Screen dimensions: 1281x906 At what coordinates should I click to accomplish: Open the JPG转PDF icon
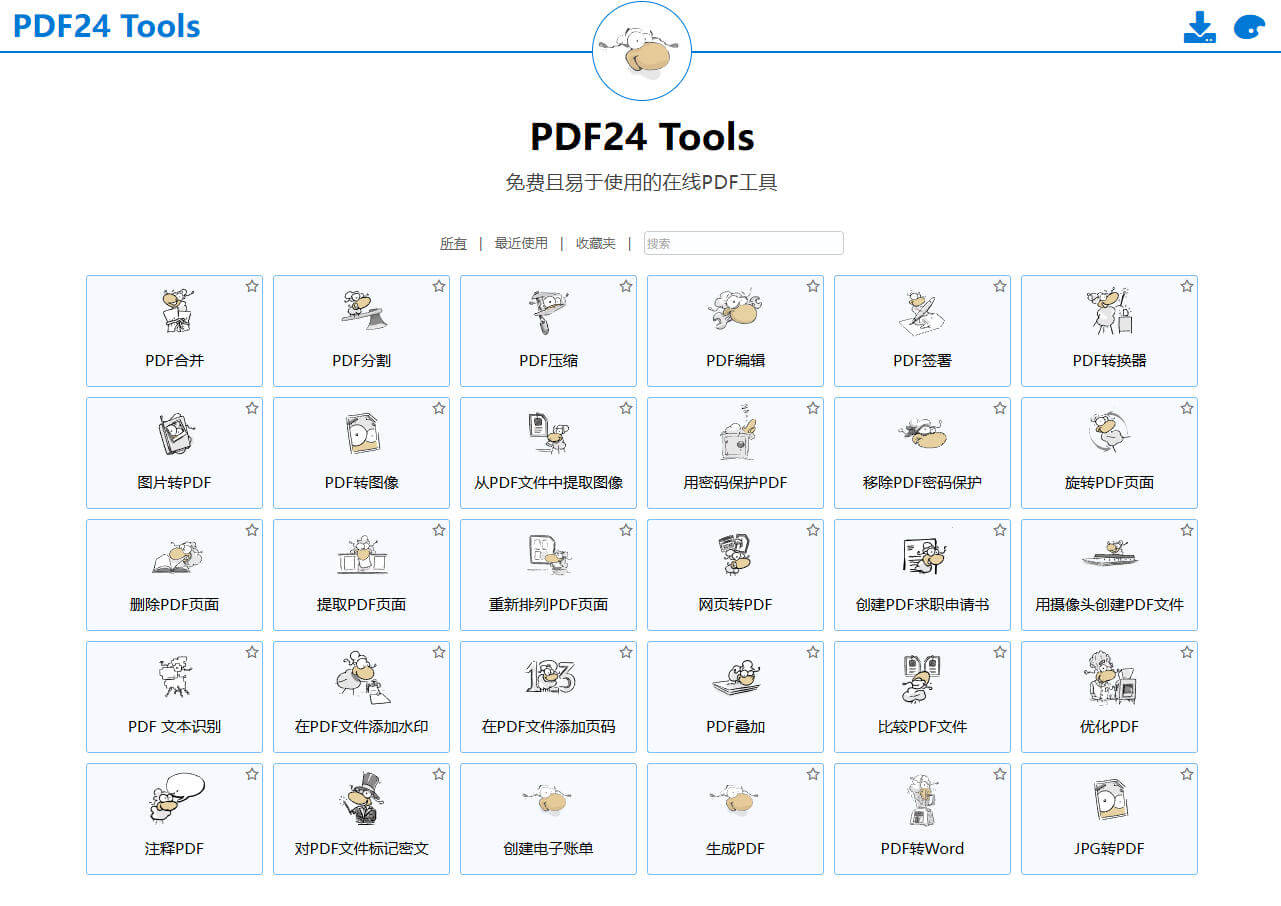click(1109, 799)
